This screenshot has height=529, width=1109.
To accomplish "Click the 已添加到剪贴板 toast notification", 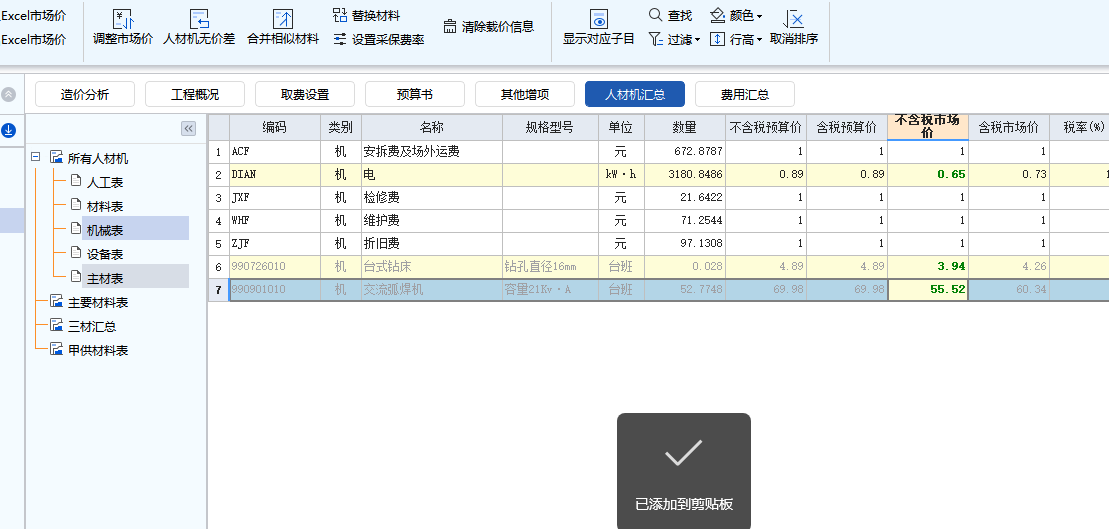I will coord(684,471).
